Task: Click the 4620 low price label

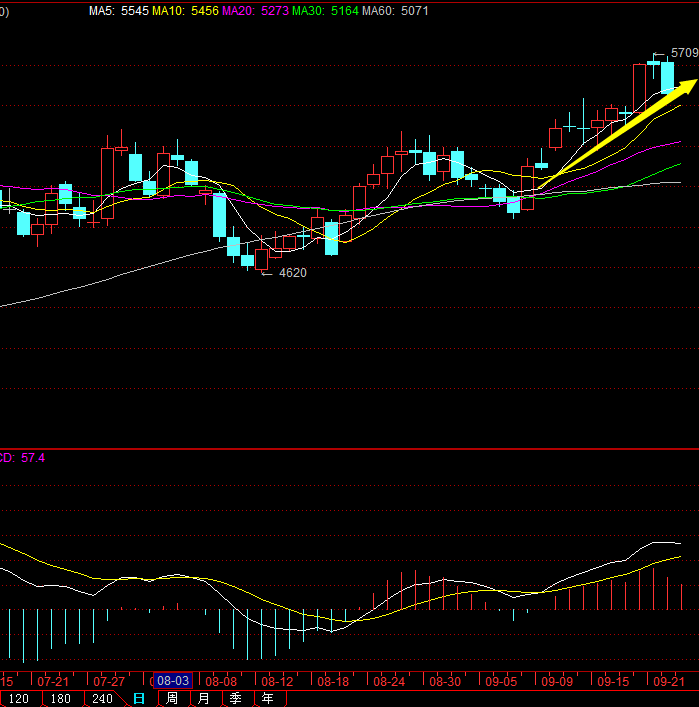Action: (292, 272)
